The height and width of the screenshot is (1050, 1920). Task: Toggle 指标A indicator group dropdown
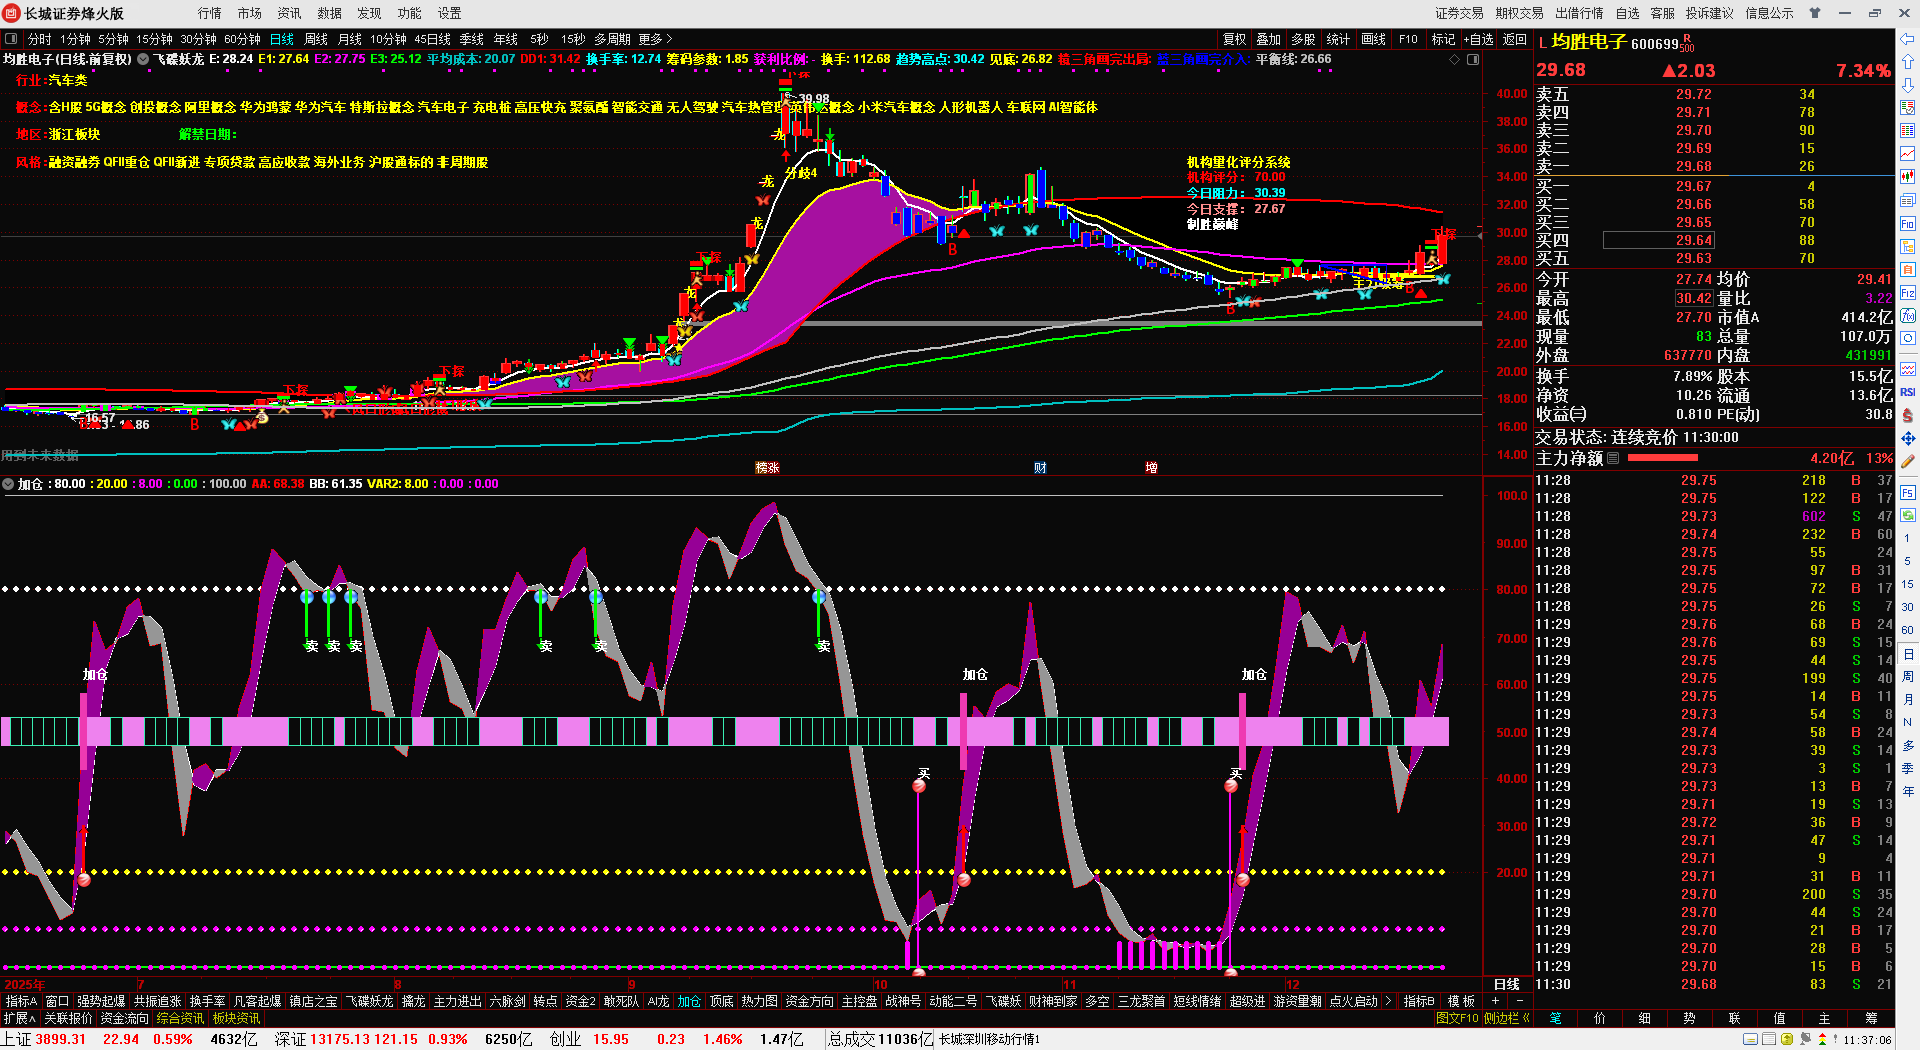click(21, 1001)
